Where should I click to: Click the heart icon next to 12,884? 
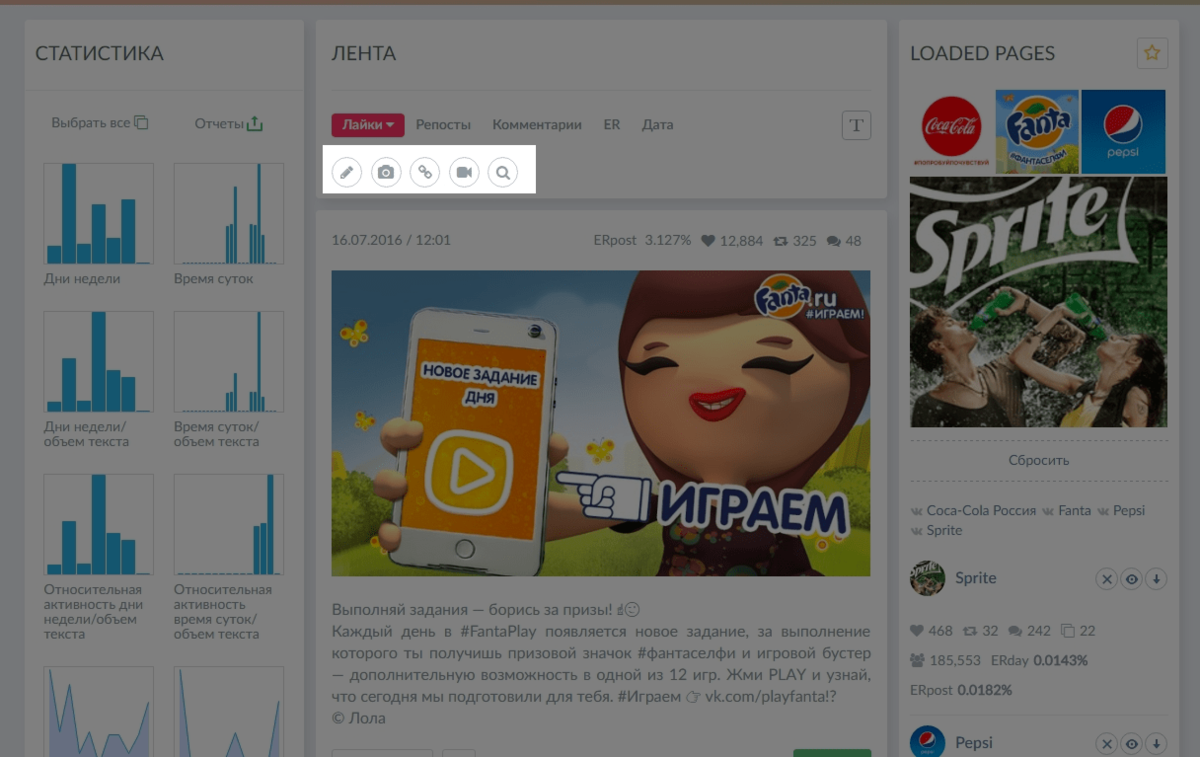[x=708, y=241]
